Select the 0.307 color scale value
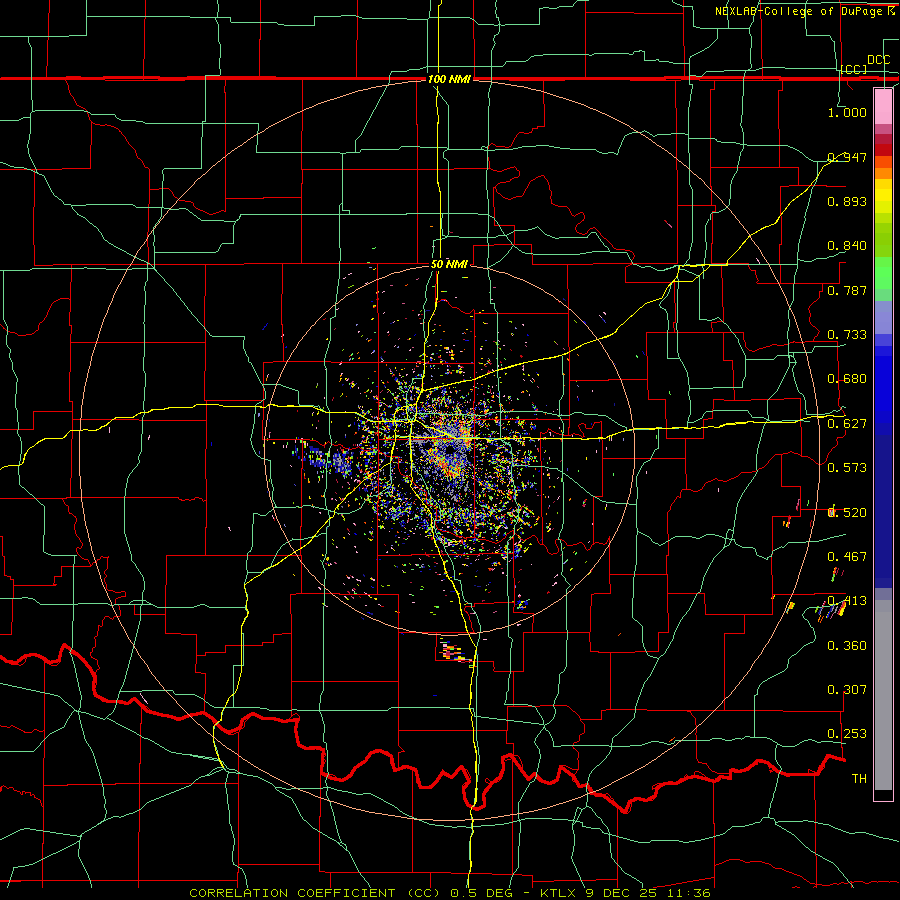Viewport: 900px width, 900px height. tap(847, 690)
